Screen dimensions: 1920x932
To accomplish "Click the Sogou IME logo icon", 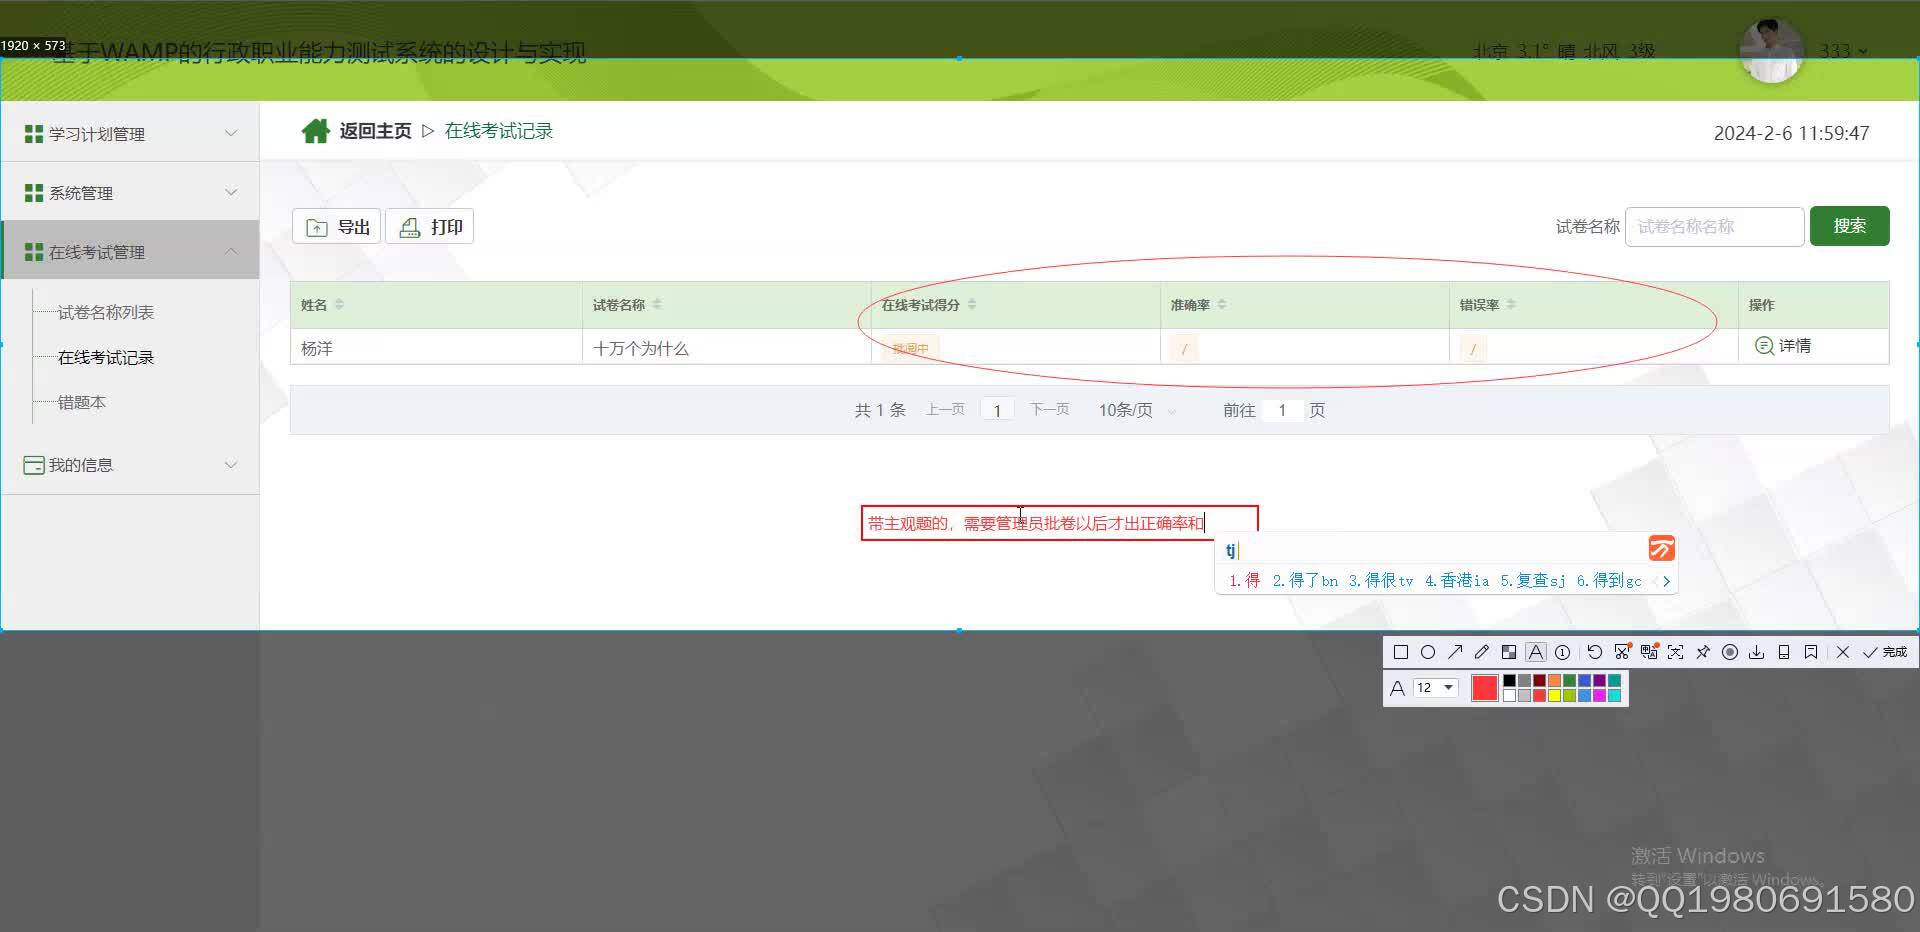I will point(1661,548).
